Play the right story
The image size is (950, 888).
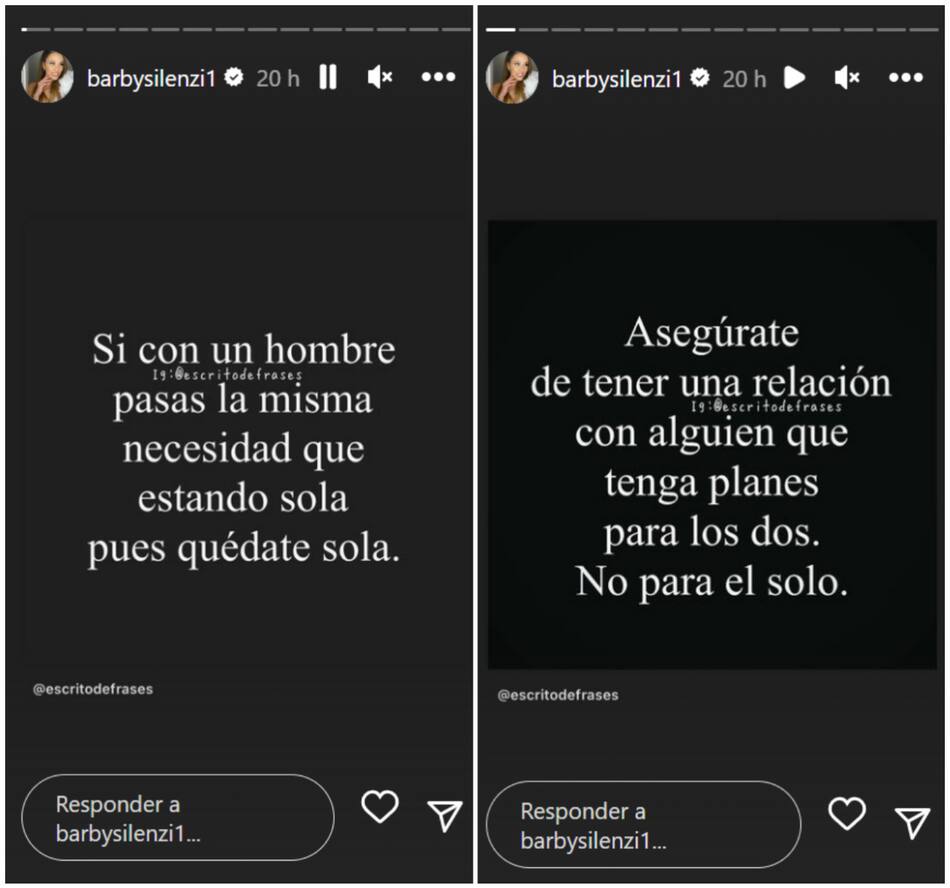point(794,78)
